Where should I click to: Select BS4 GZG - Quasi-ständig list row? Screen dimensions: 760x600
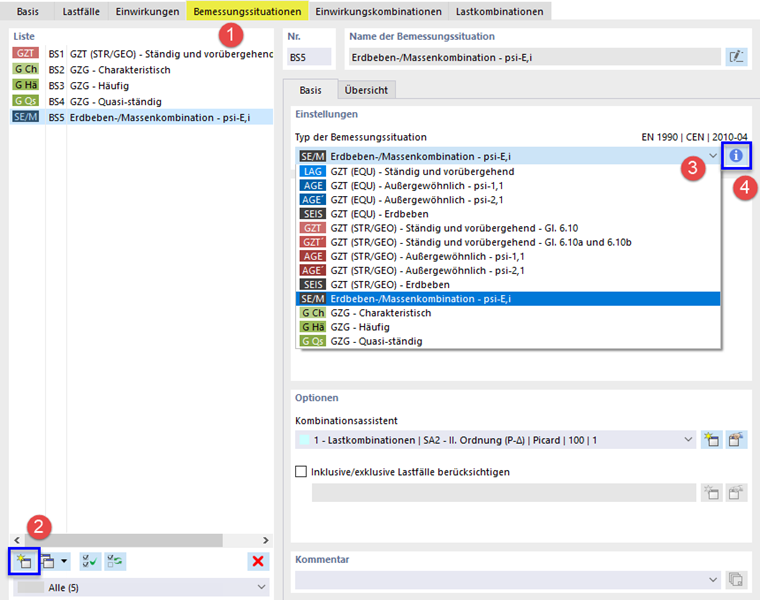pos(142,102)
